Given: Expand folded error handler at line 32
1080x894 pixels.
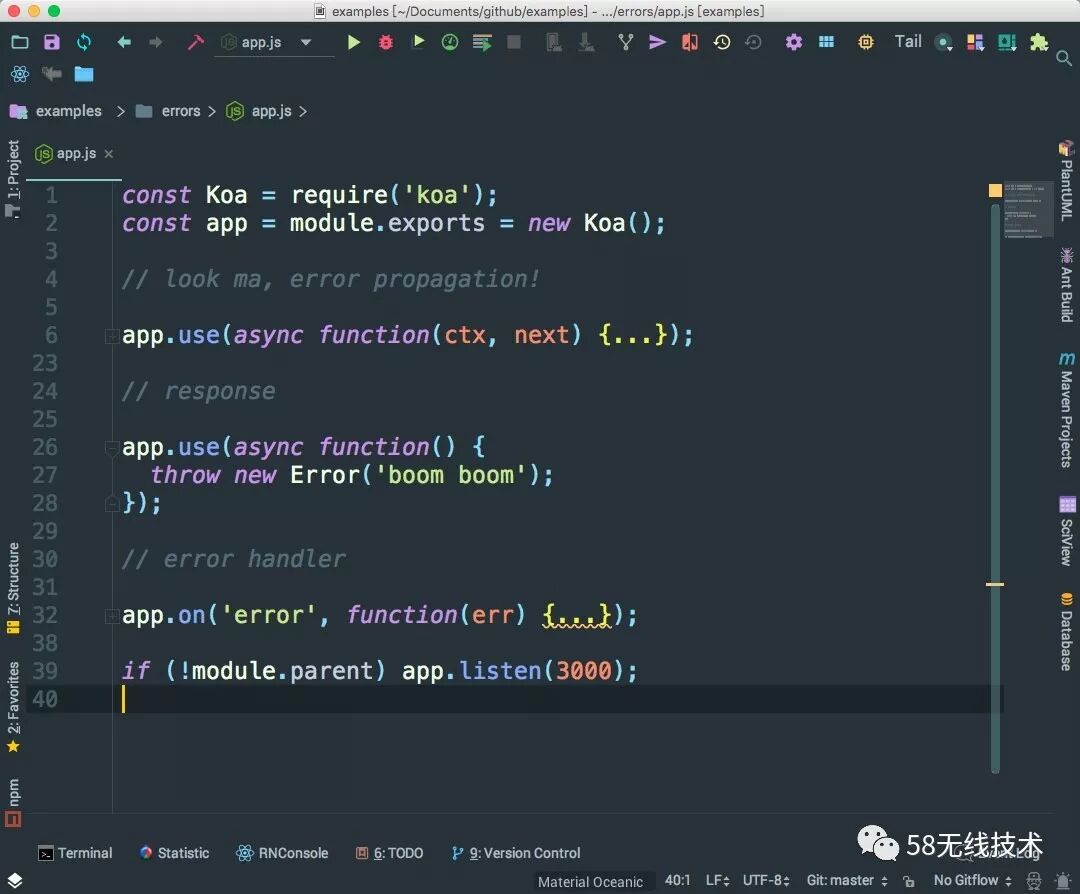Looking at the screenshot, I should pyautogui.click(x=111, y=616).
